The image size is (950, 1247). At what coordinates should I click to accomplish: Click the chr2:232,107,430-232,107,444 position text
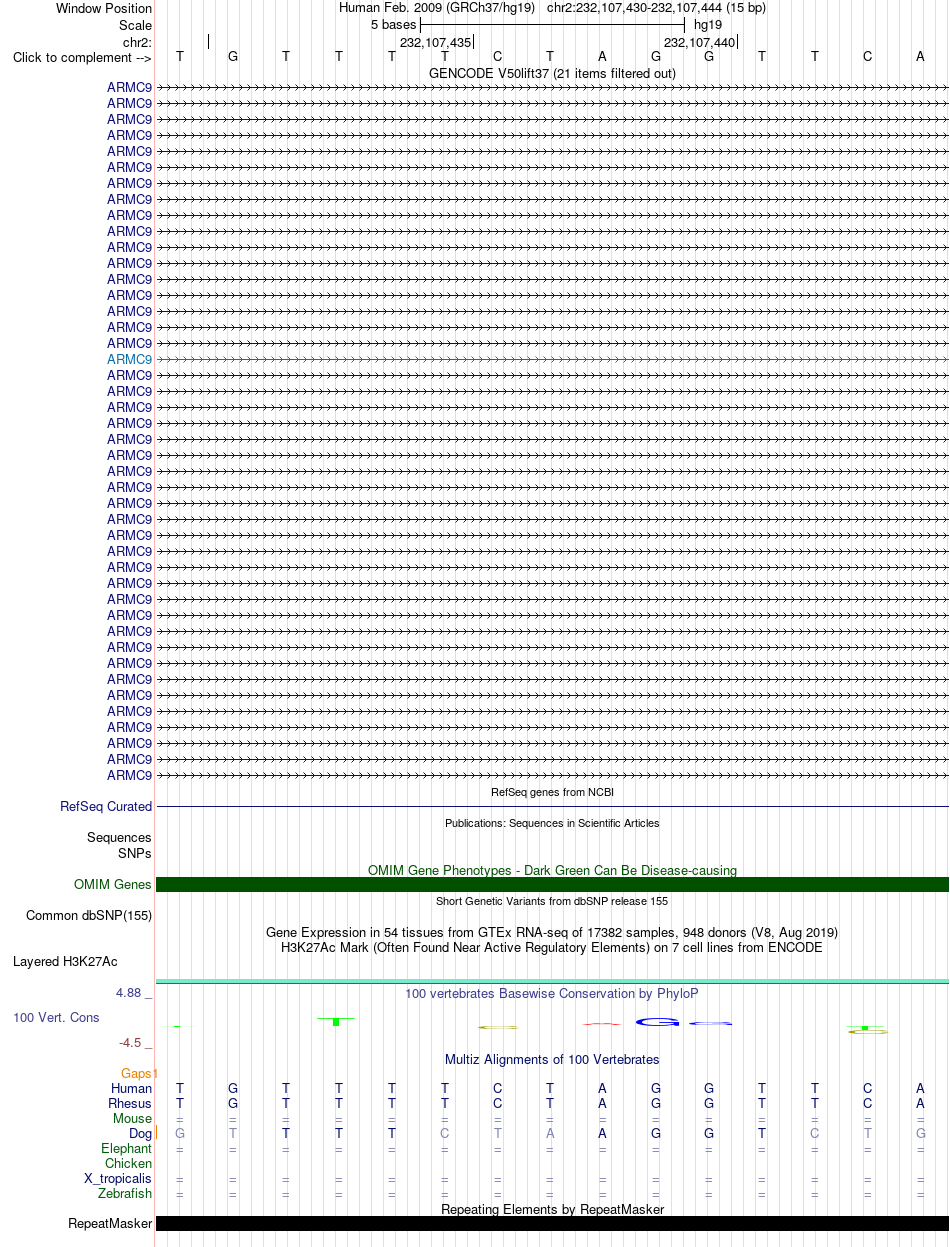656,8
